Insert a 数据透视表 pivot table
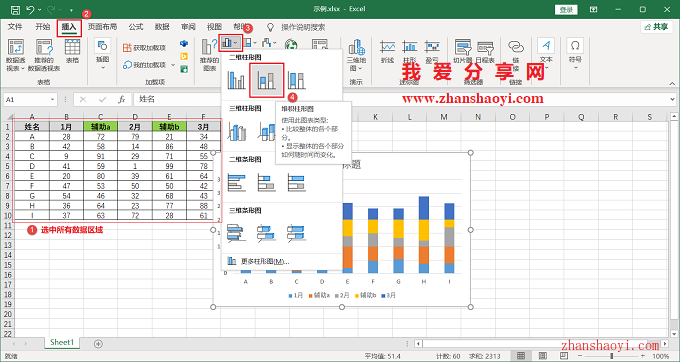 [15, 55]
